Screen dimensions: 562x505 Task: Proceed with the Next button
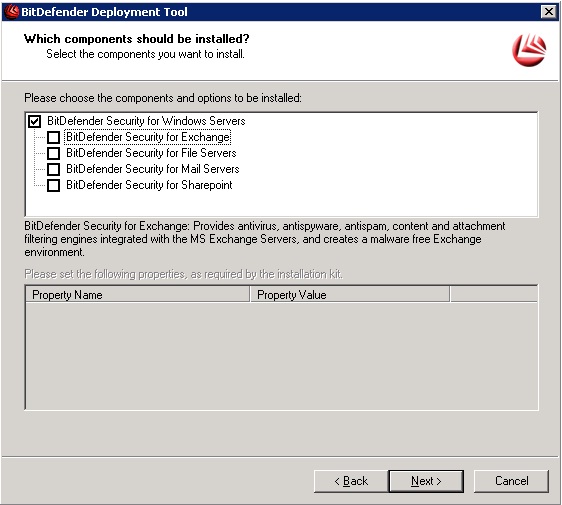426,481
